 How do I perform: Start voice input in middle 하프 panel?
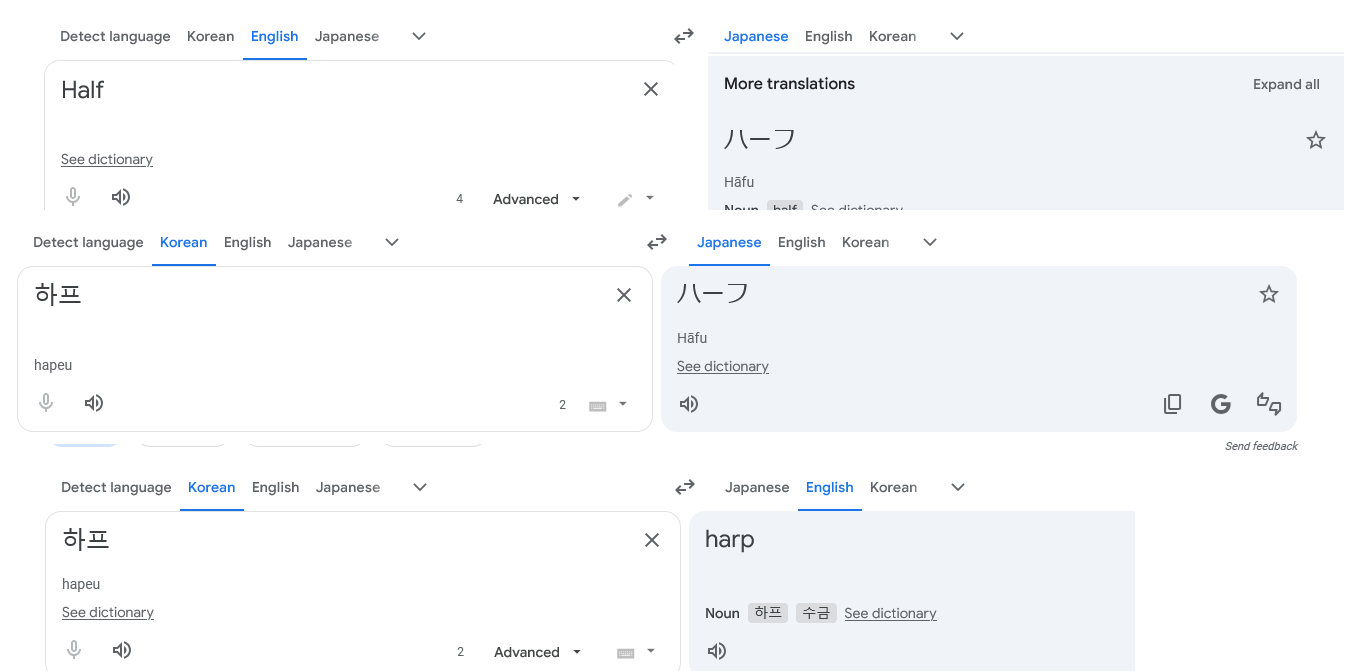46,404
